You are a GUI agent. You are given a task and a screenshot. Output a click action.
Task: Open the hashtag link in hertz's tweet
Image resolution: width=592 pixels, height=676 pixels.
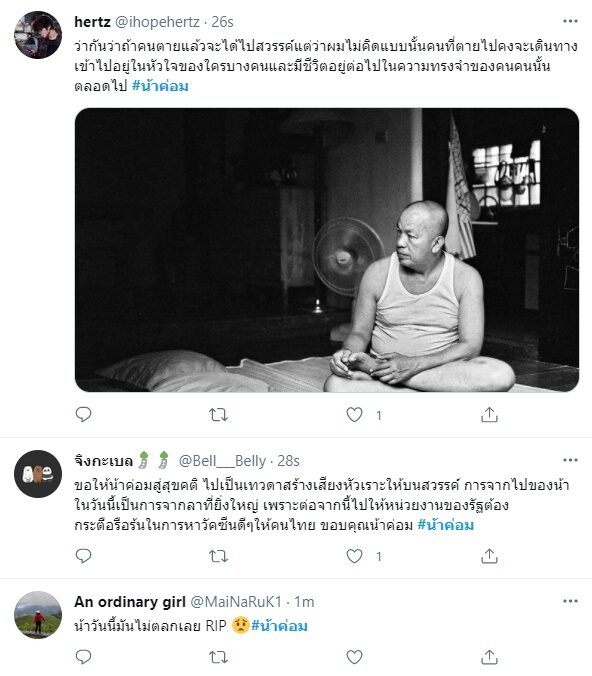pos(160,86)
